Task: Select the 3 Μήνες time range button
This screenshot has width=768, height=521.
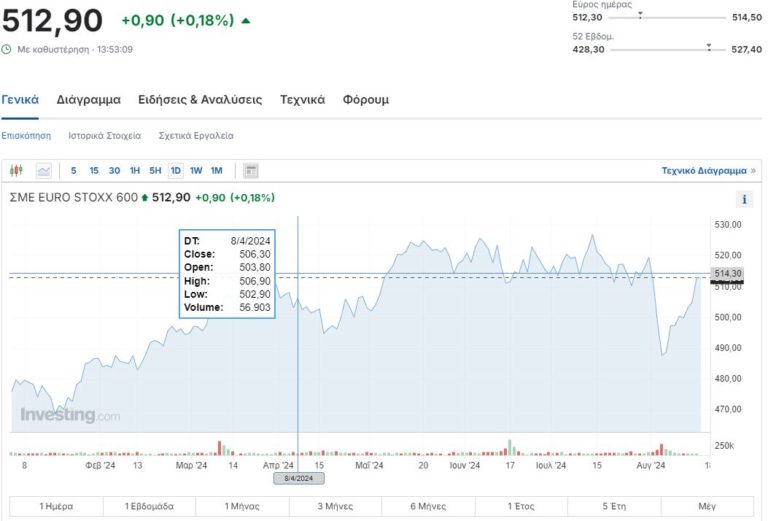Action: click(334, 507)
